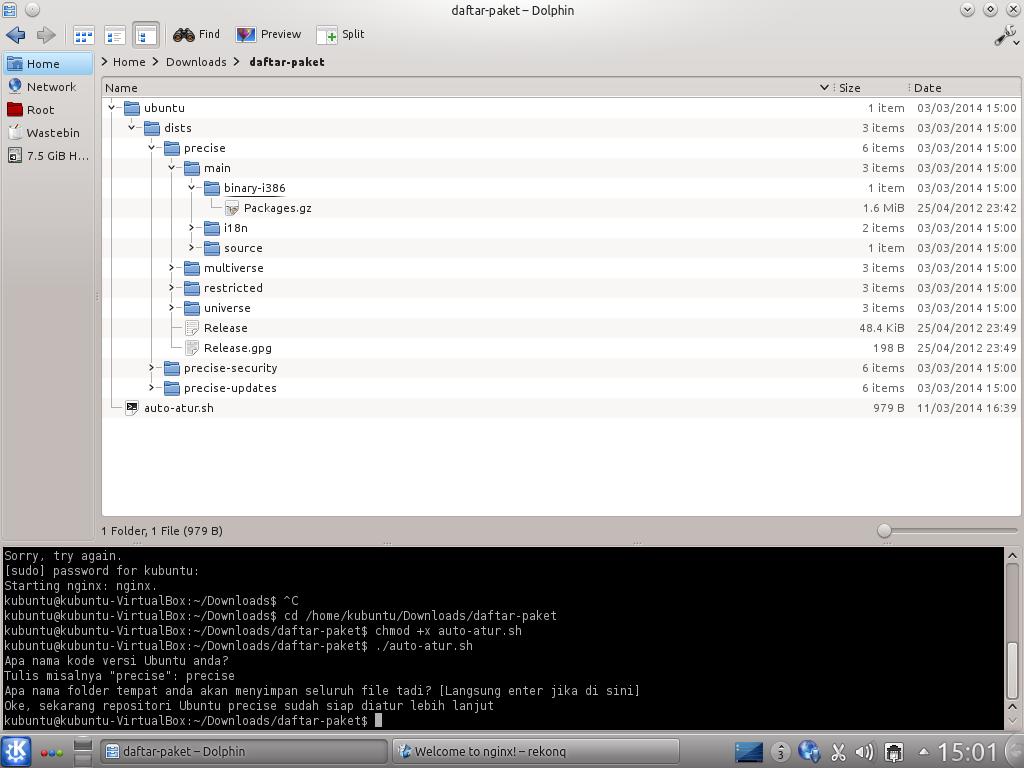Expand the universe folder
The height and width of the screenshot is (768, 1024).
coord(172,308)
